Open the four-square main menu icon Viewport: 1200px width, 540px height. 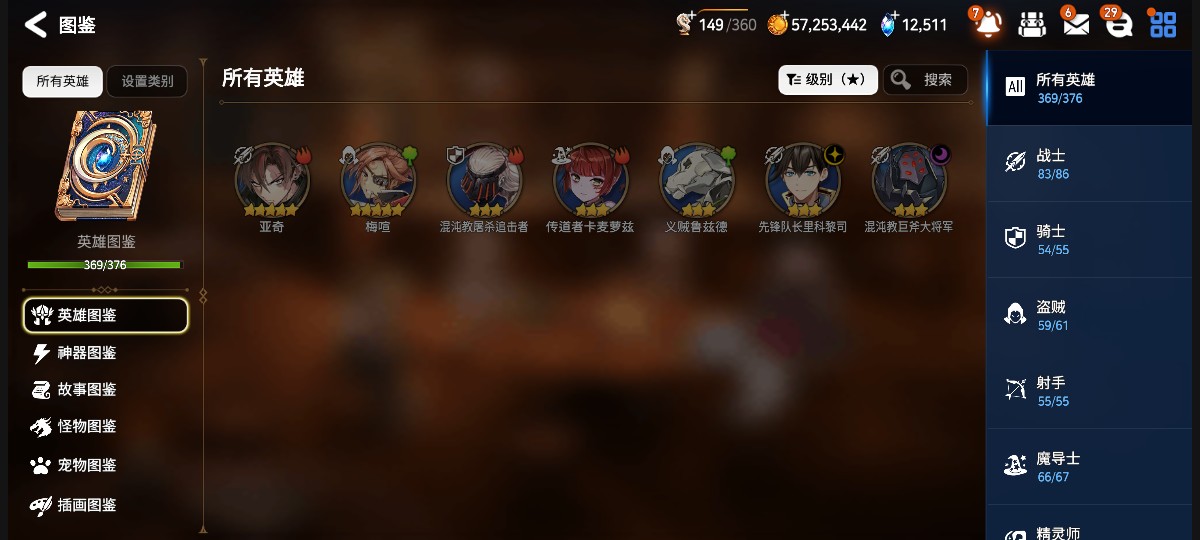[x=1163, y=25]
